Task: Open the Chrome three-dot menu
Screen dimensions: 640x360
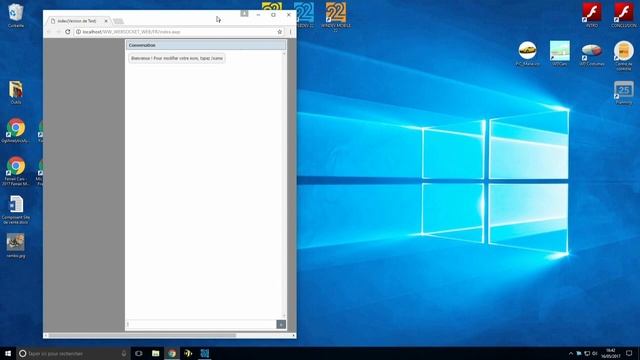Action: pyautogui.click(x=291, y=32)
